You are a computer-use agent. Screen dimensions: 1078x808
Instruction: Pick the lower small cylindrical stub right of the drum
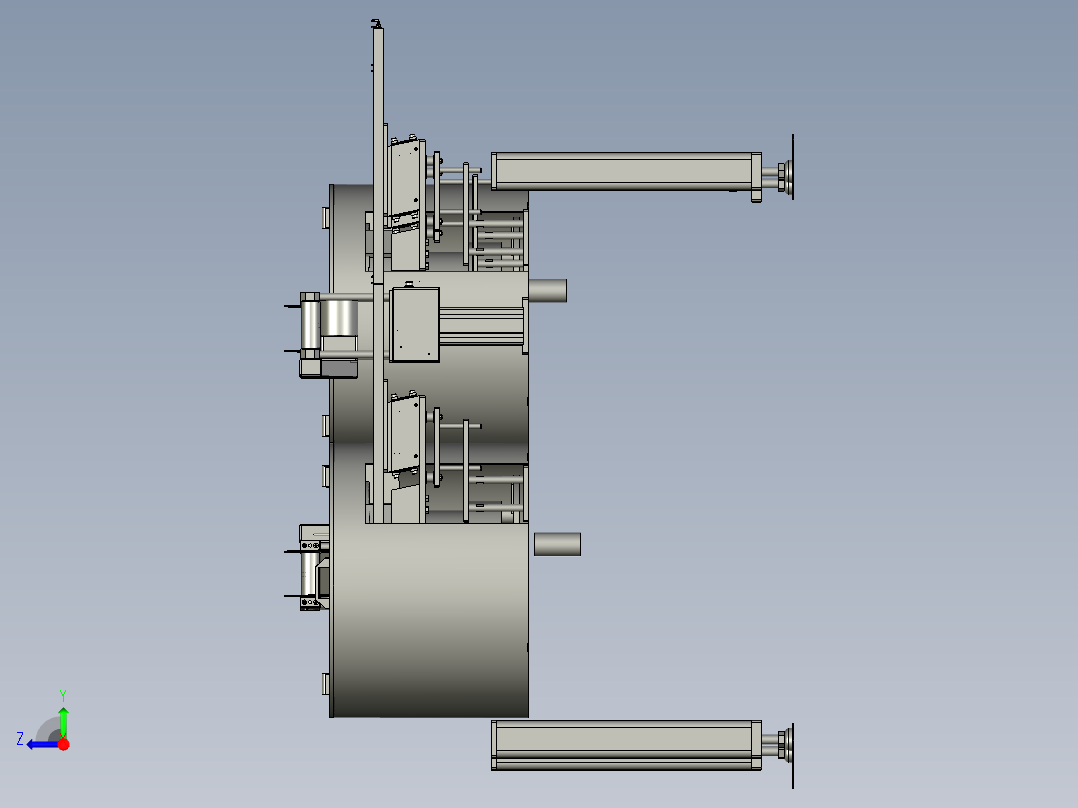[558, 544]
